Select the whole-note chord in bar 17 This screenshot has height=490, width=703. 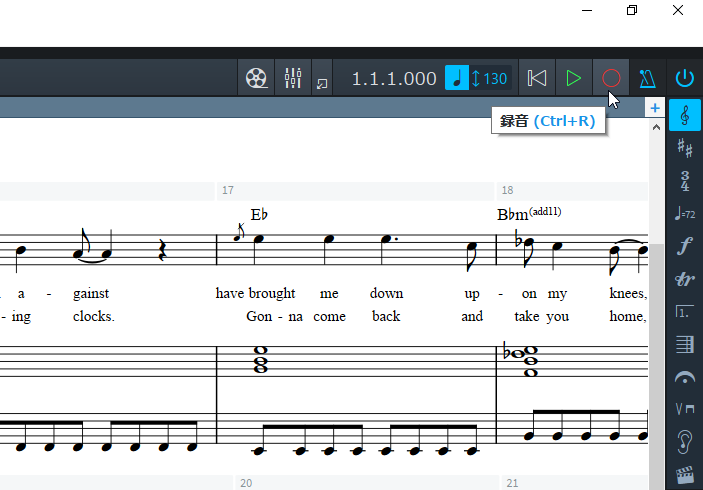tap(260, 360)
